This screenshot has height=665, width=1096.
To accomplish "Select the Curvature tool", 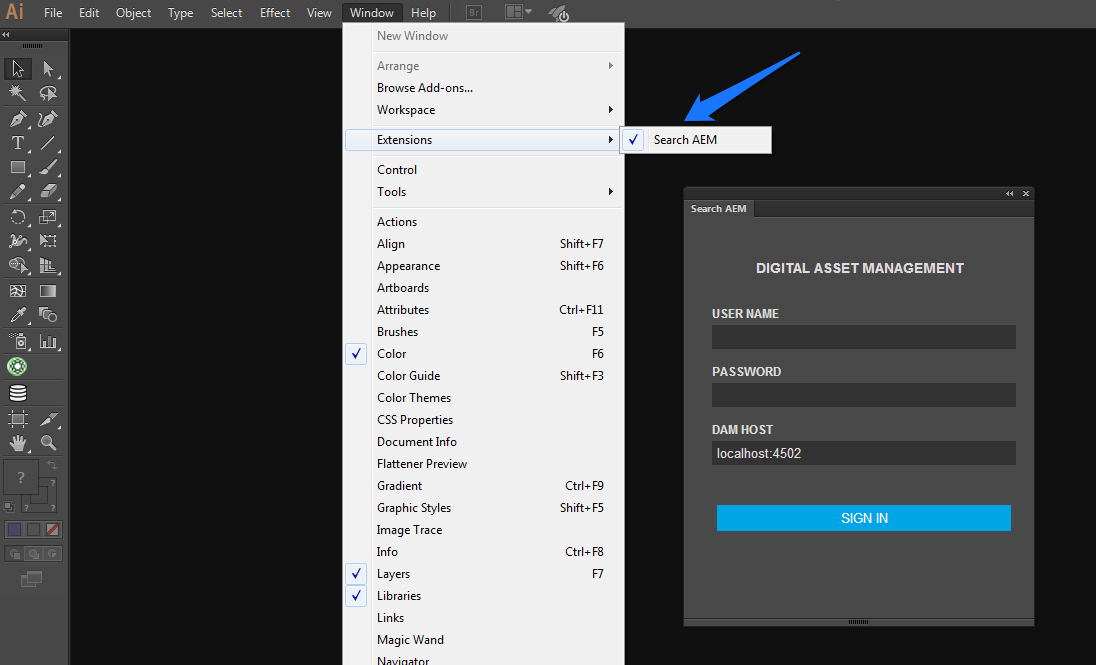I will coord(48,119).
